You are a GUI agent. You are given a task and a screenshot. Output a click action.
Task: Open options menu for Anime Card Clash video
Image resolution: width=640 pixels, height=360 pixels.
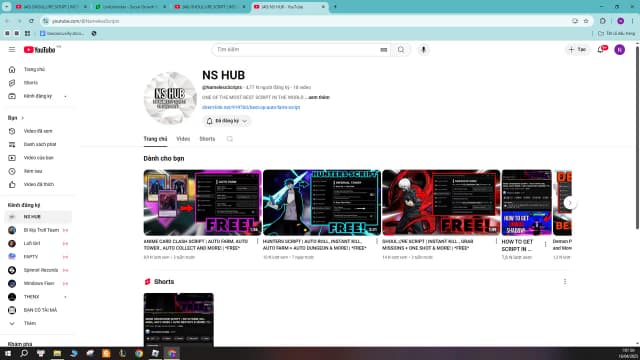click(258, 242)
